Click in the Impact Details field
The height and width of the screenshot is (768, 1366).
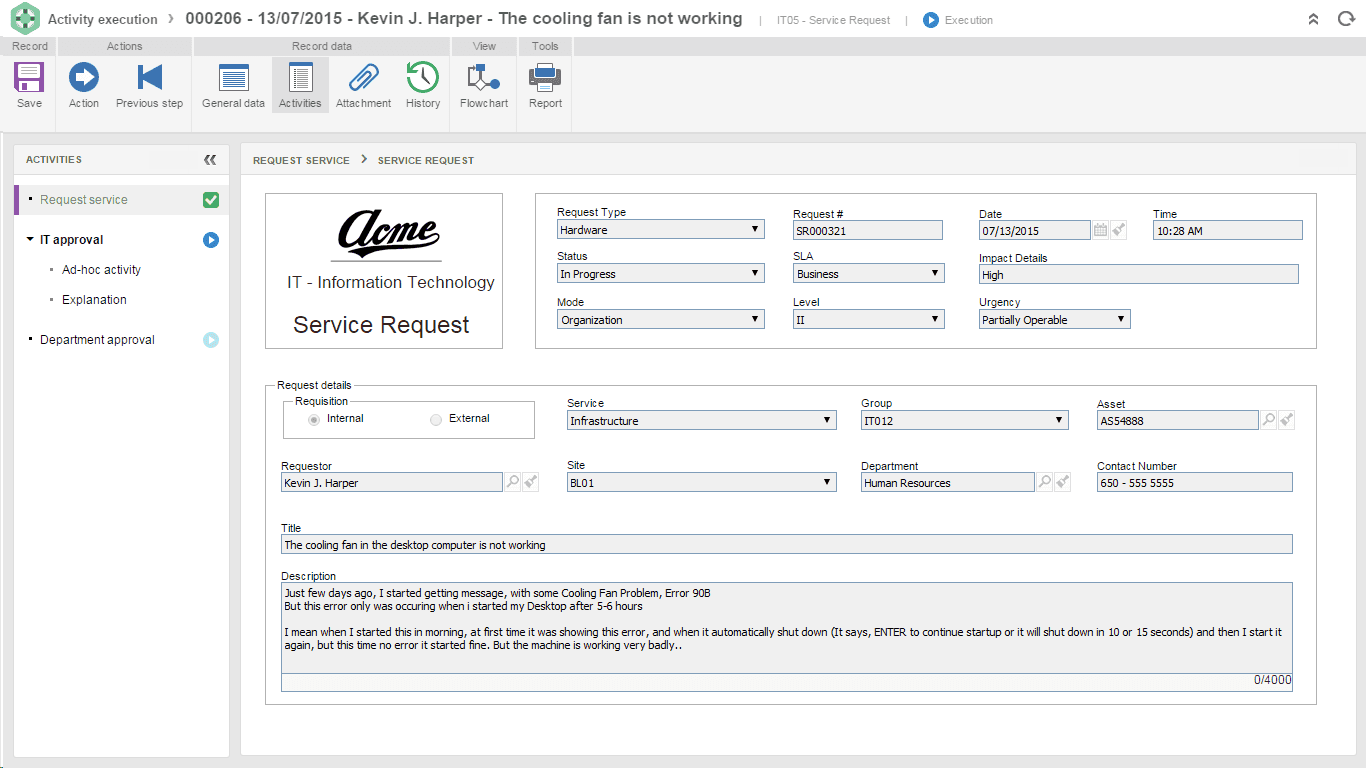1139,274
